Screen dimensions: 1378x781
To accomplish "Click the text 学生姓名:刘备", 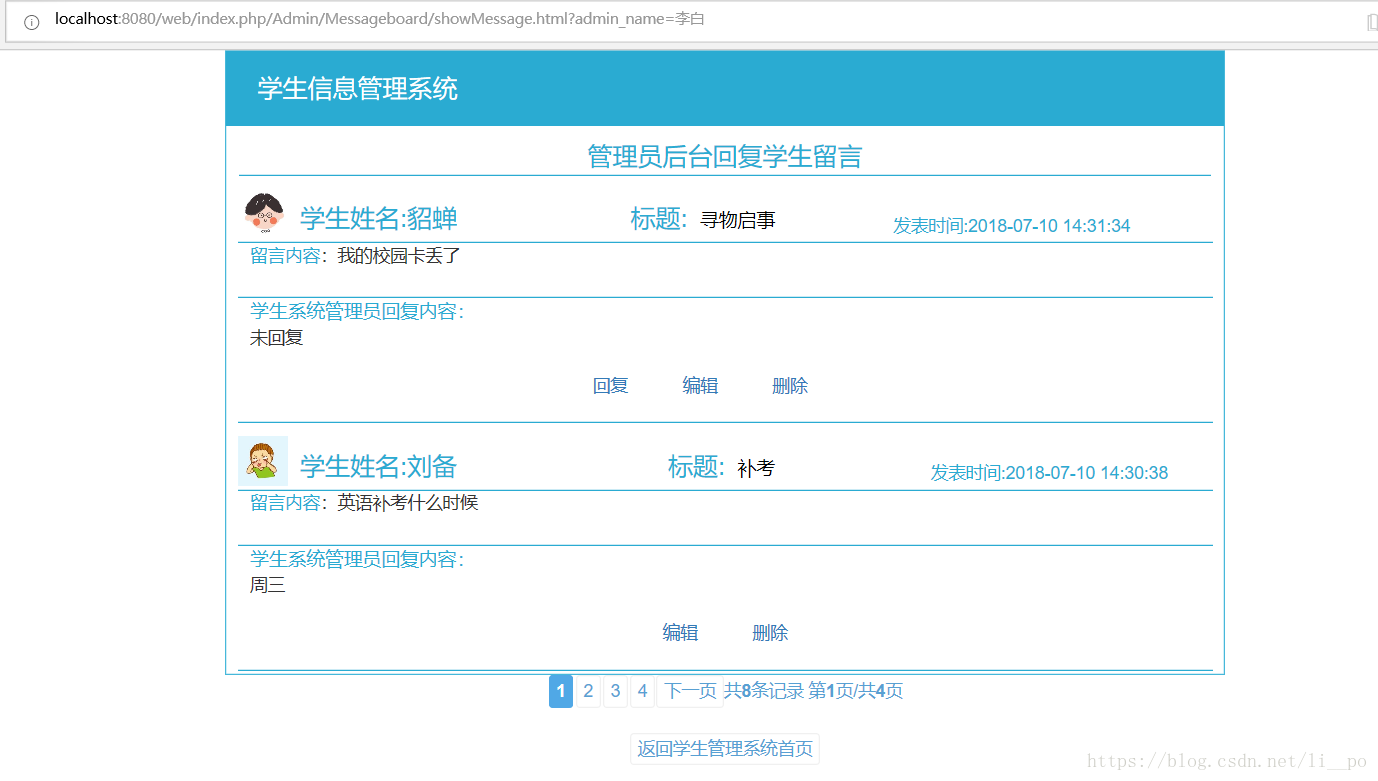I will pyautogui.click(x=379, y=466).
